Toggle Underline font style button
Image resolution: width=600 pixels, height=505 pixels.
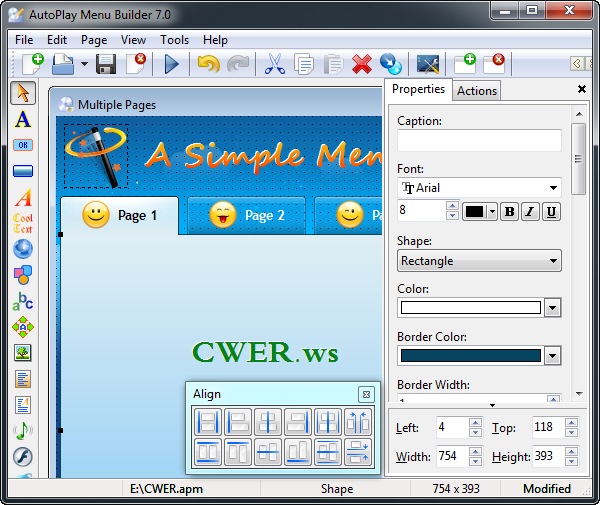tap(551, 211)
